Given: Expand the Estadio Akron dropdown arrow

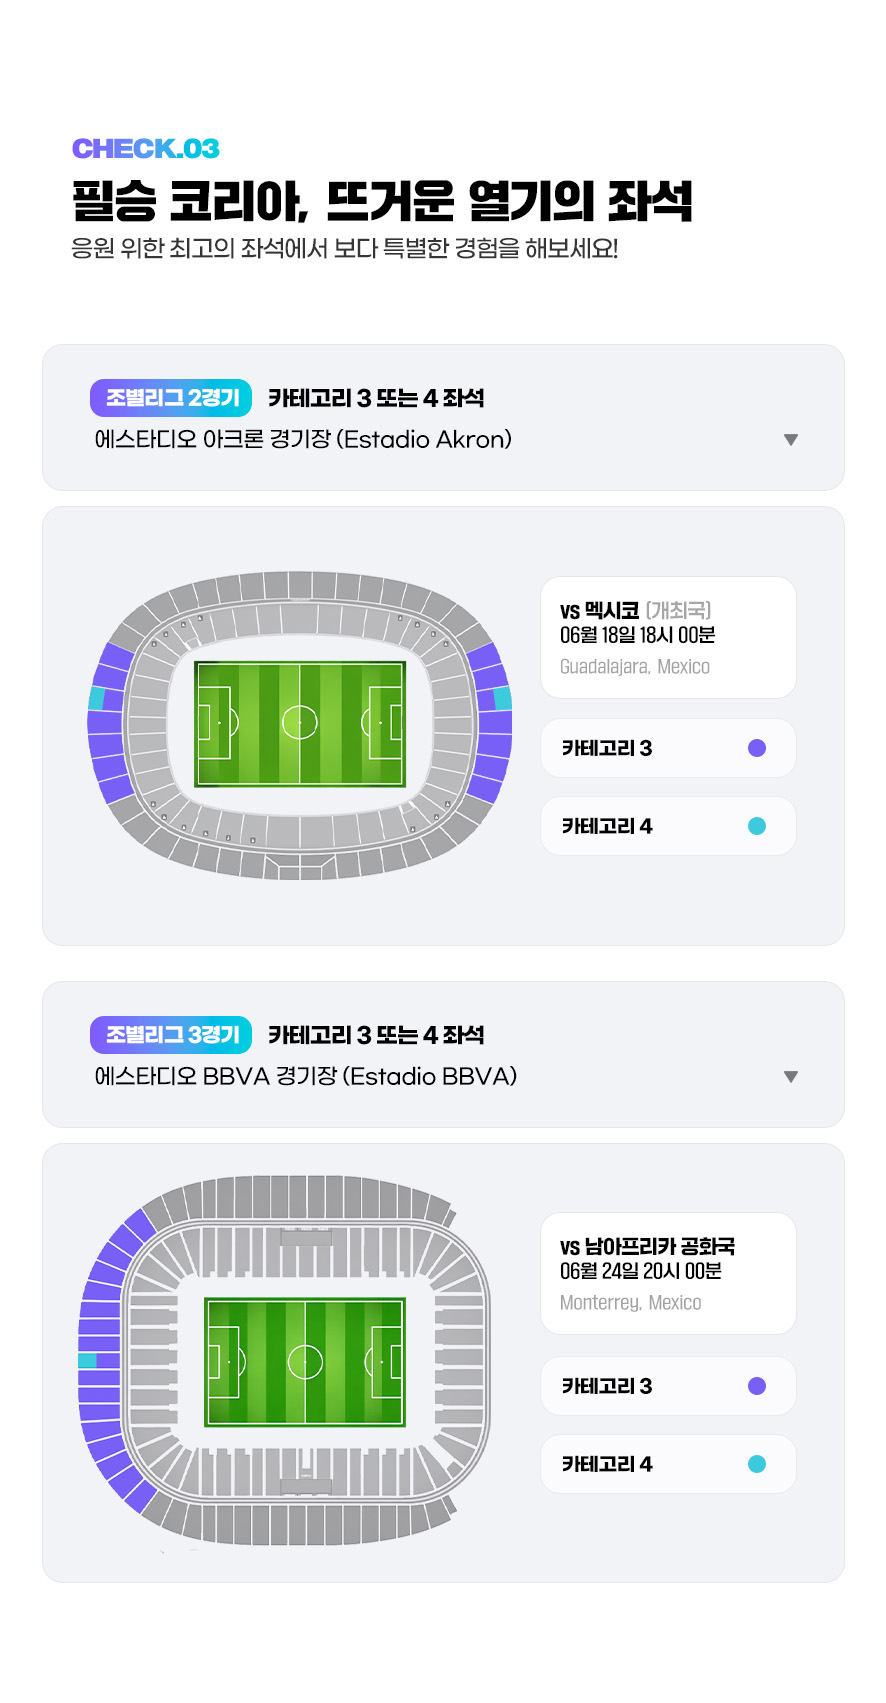Looking at the screenshot, I should coord(791,440).
